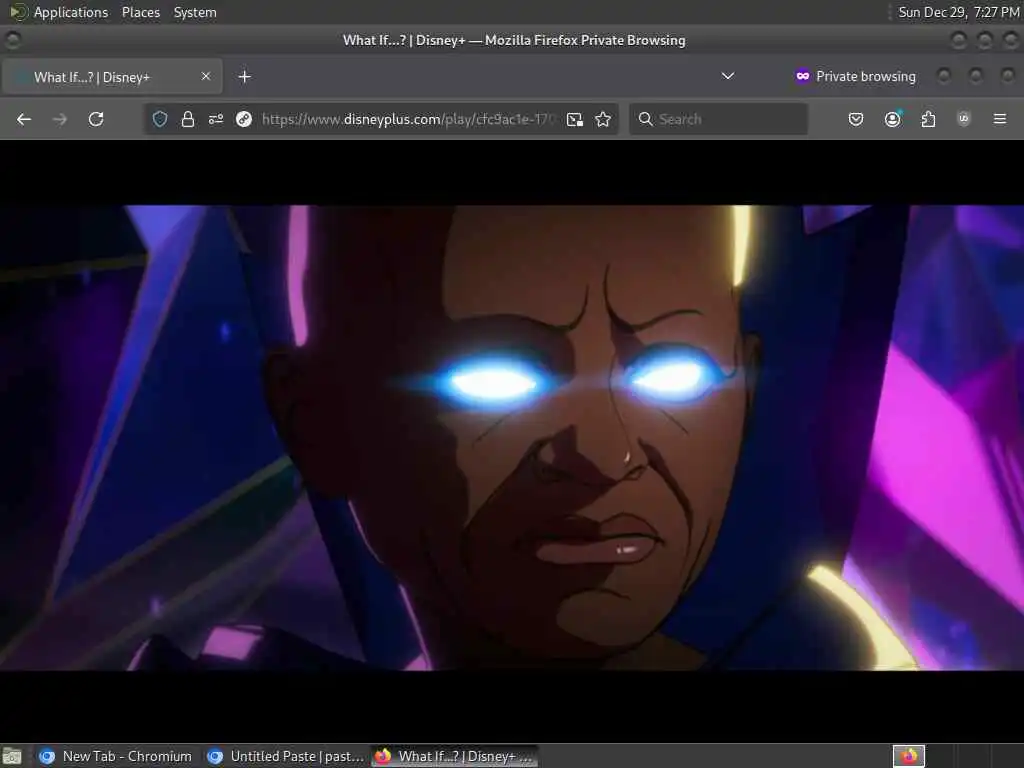Reload the Disney+ page

click(x=96, y=119)
